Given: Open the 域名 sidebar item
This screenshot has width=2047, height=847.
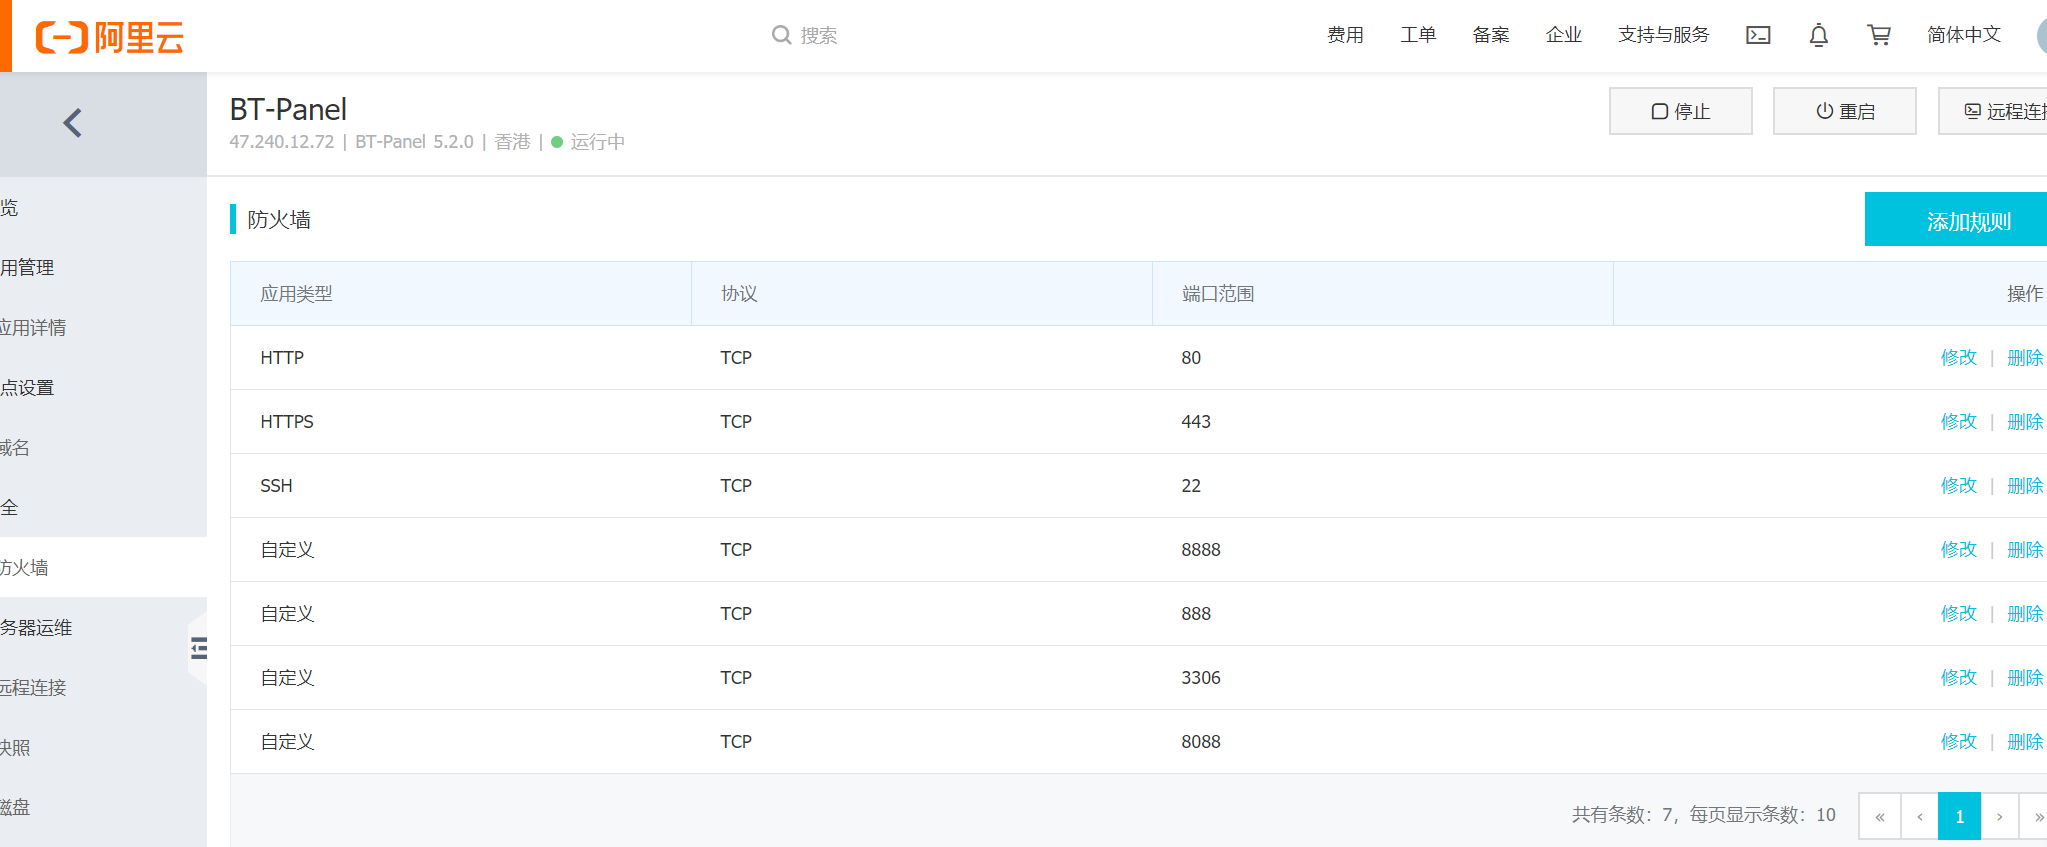Looking at the screenshot, I should tap(103, 447).
